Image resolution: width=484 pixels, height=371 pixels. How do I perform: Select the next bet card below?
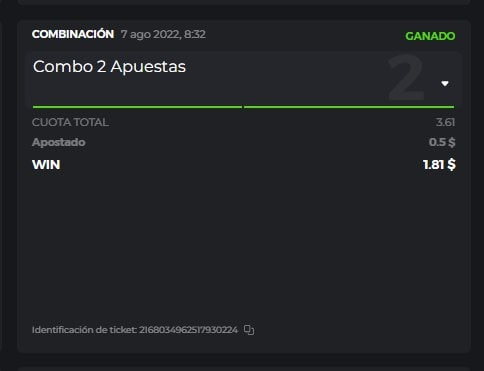click(x=244, y=369)
